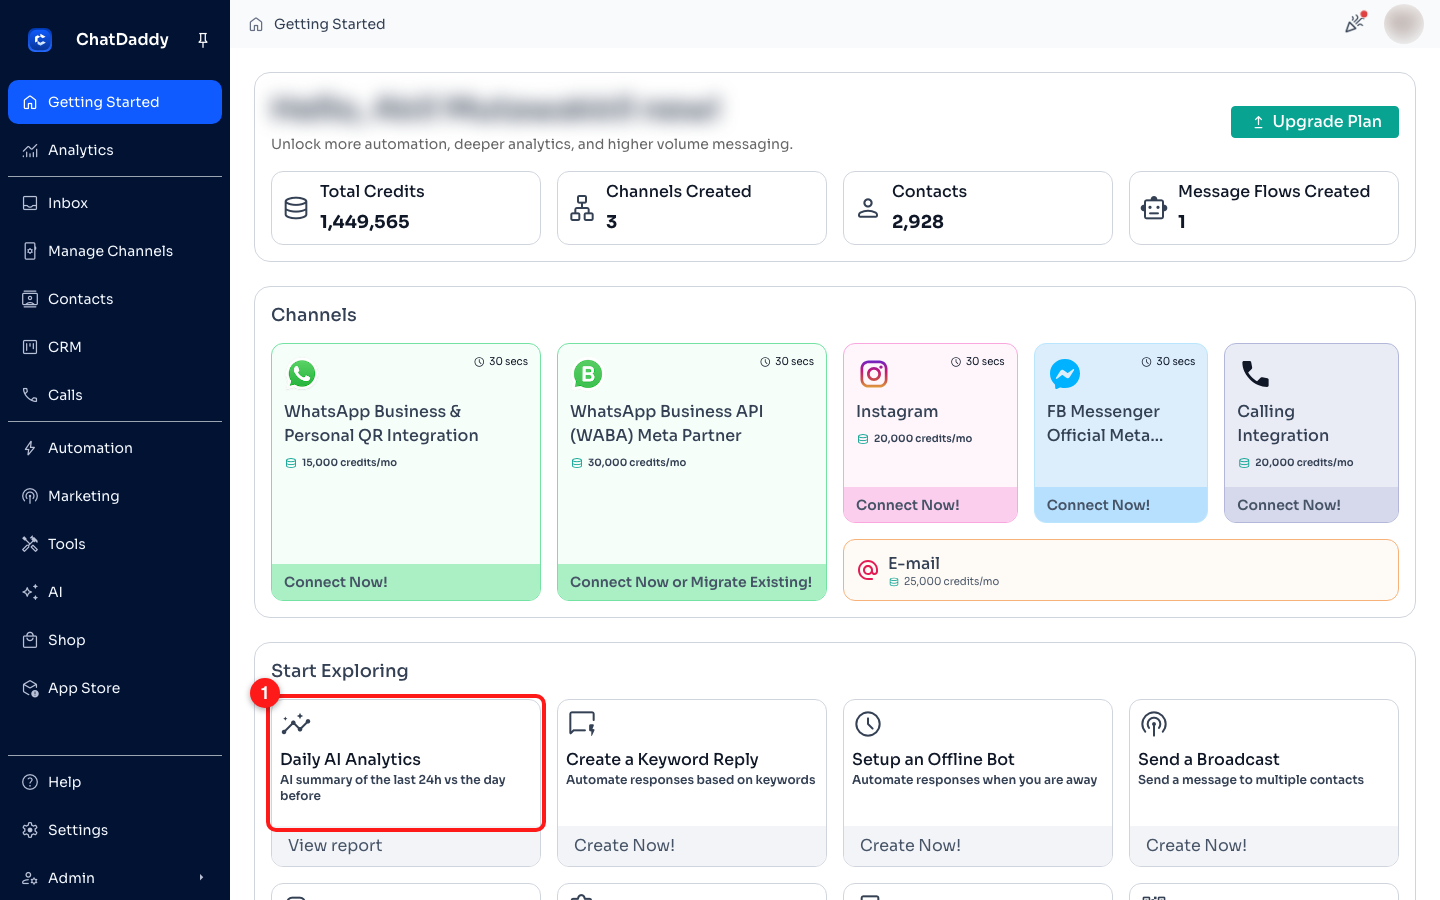Click the 15,000 credits/mo label

tap(349, 463)
